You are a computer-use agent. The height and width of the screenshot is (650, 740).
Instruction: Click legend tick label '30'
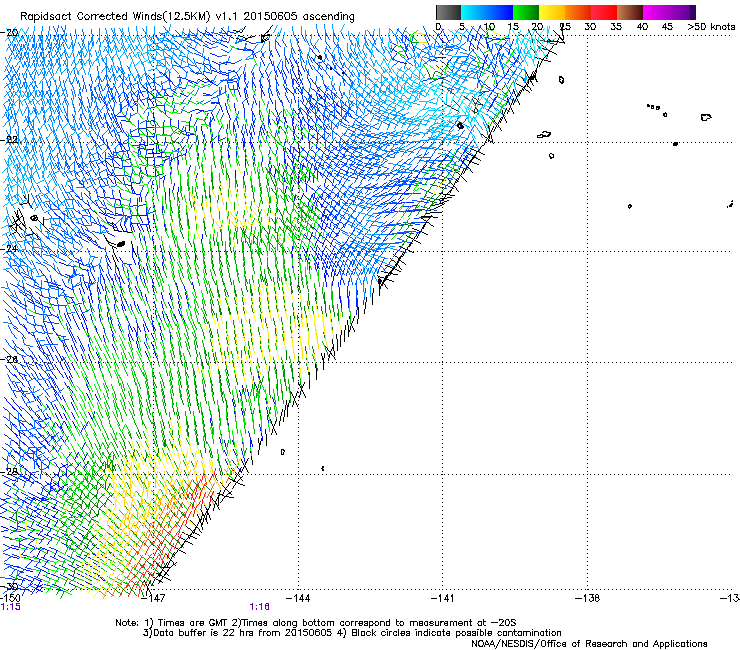coord(590,27)
